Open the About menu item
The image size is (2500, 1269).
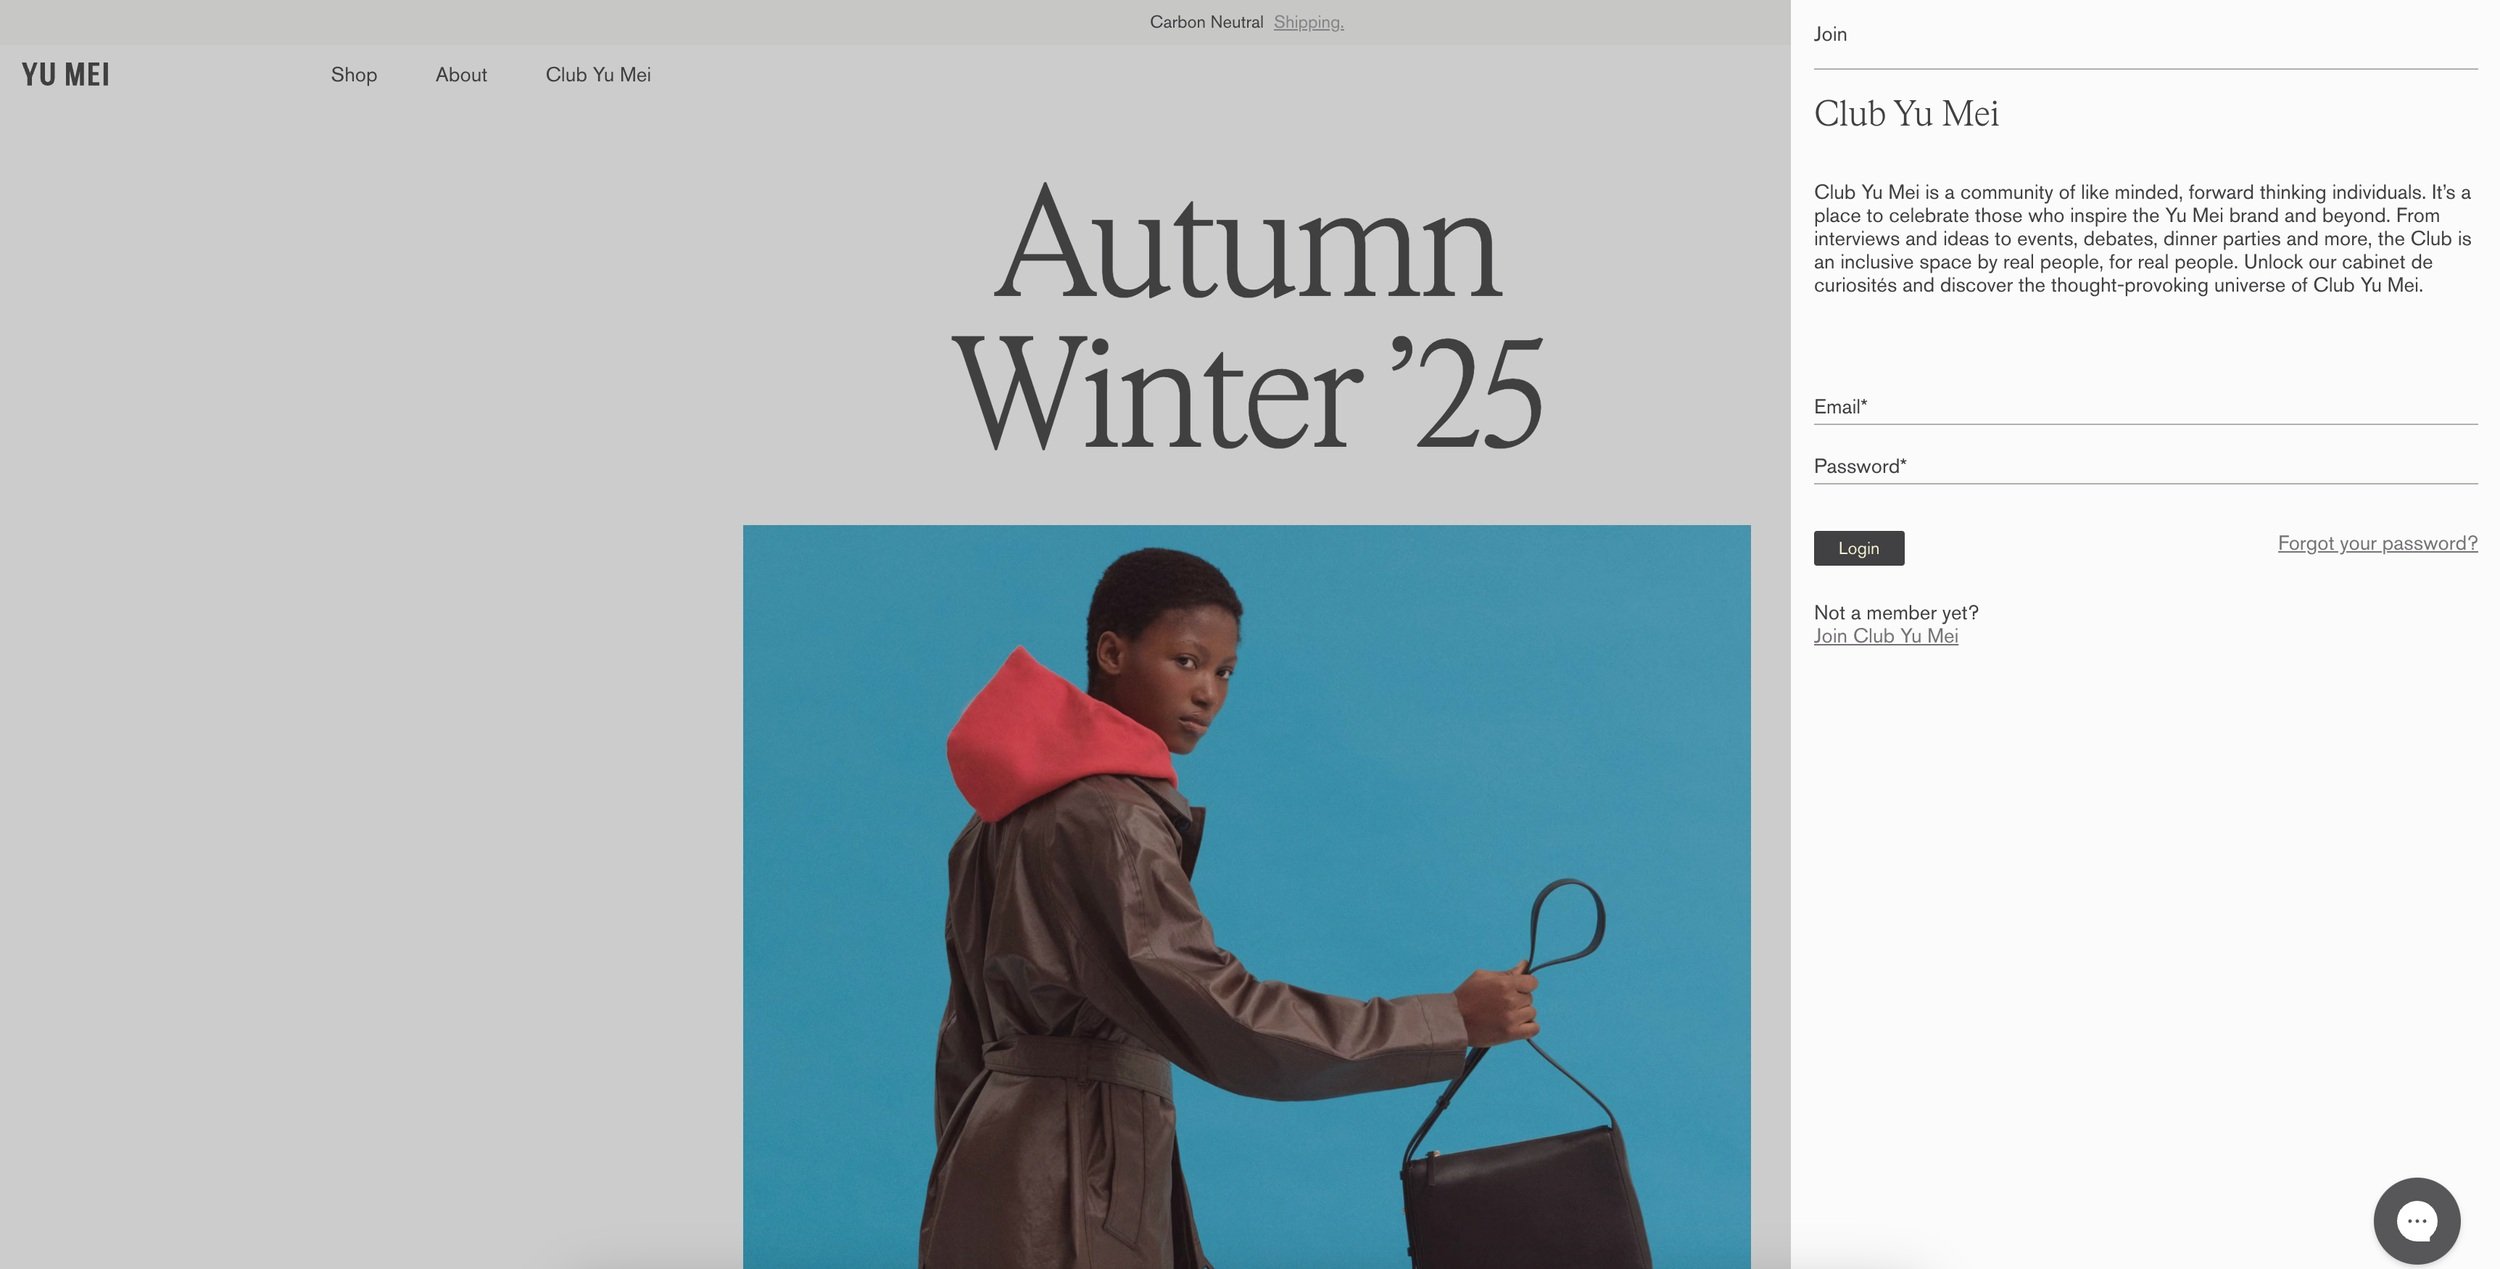coord(461,75)
